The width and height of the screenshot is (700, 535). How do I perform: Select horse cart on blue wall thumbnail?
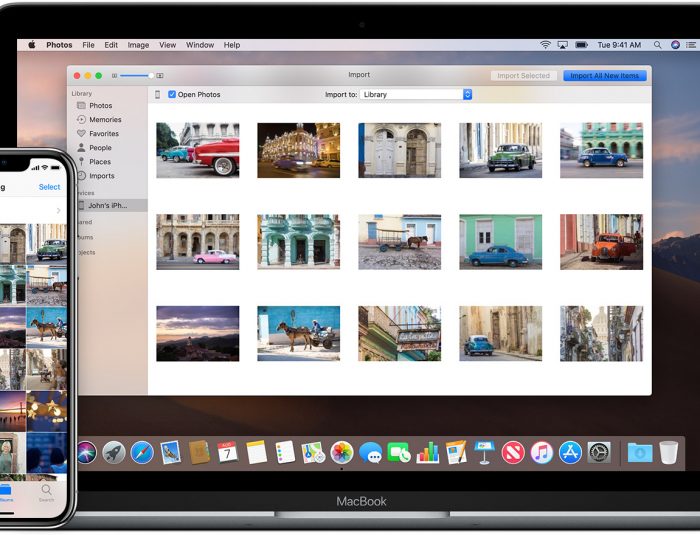tap(299, 334)
